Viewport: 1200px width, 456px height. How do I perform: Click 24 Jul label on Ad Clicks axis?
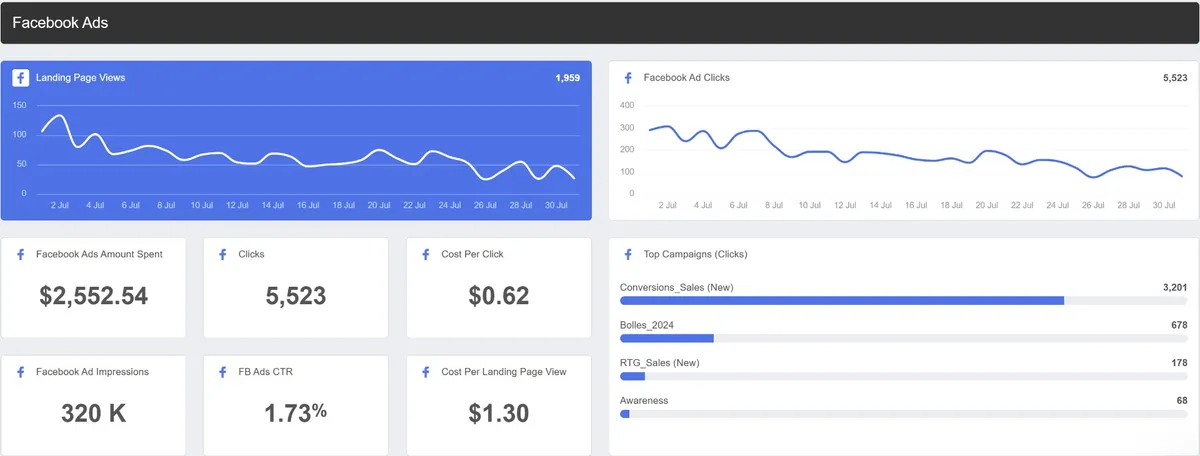[x=1057, y=205]
